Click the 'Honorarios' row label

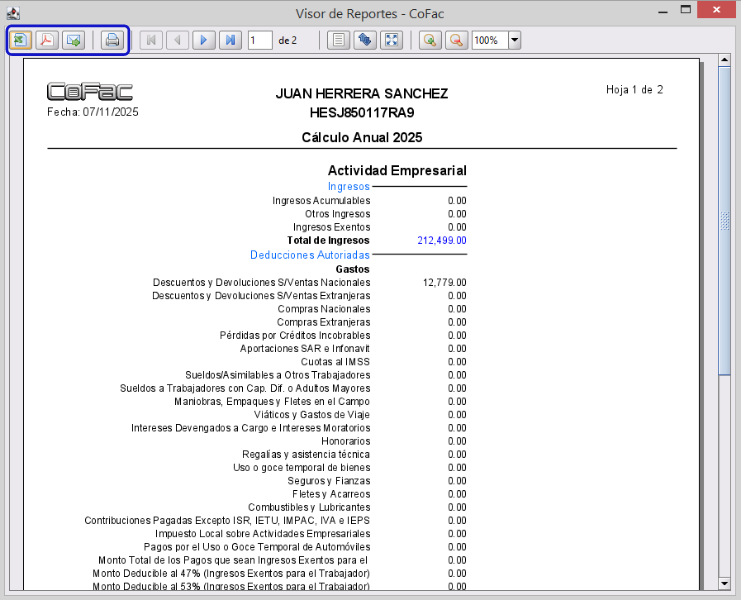[346, 441]
